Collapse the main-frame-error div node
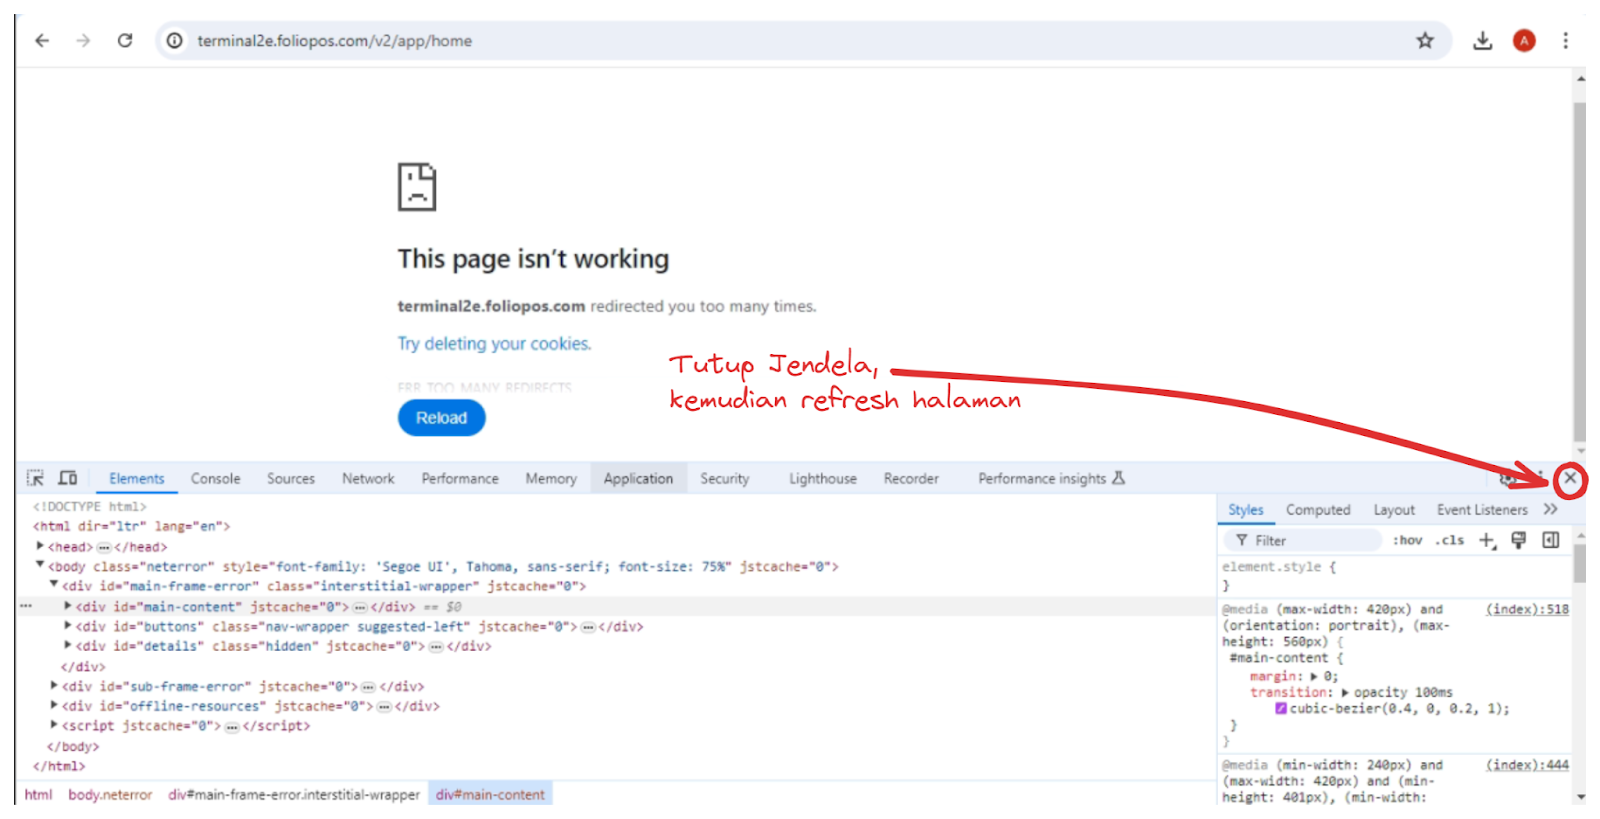This screenshot has width=1600, height=819. (x=54, y=585)
